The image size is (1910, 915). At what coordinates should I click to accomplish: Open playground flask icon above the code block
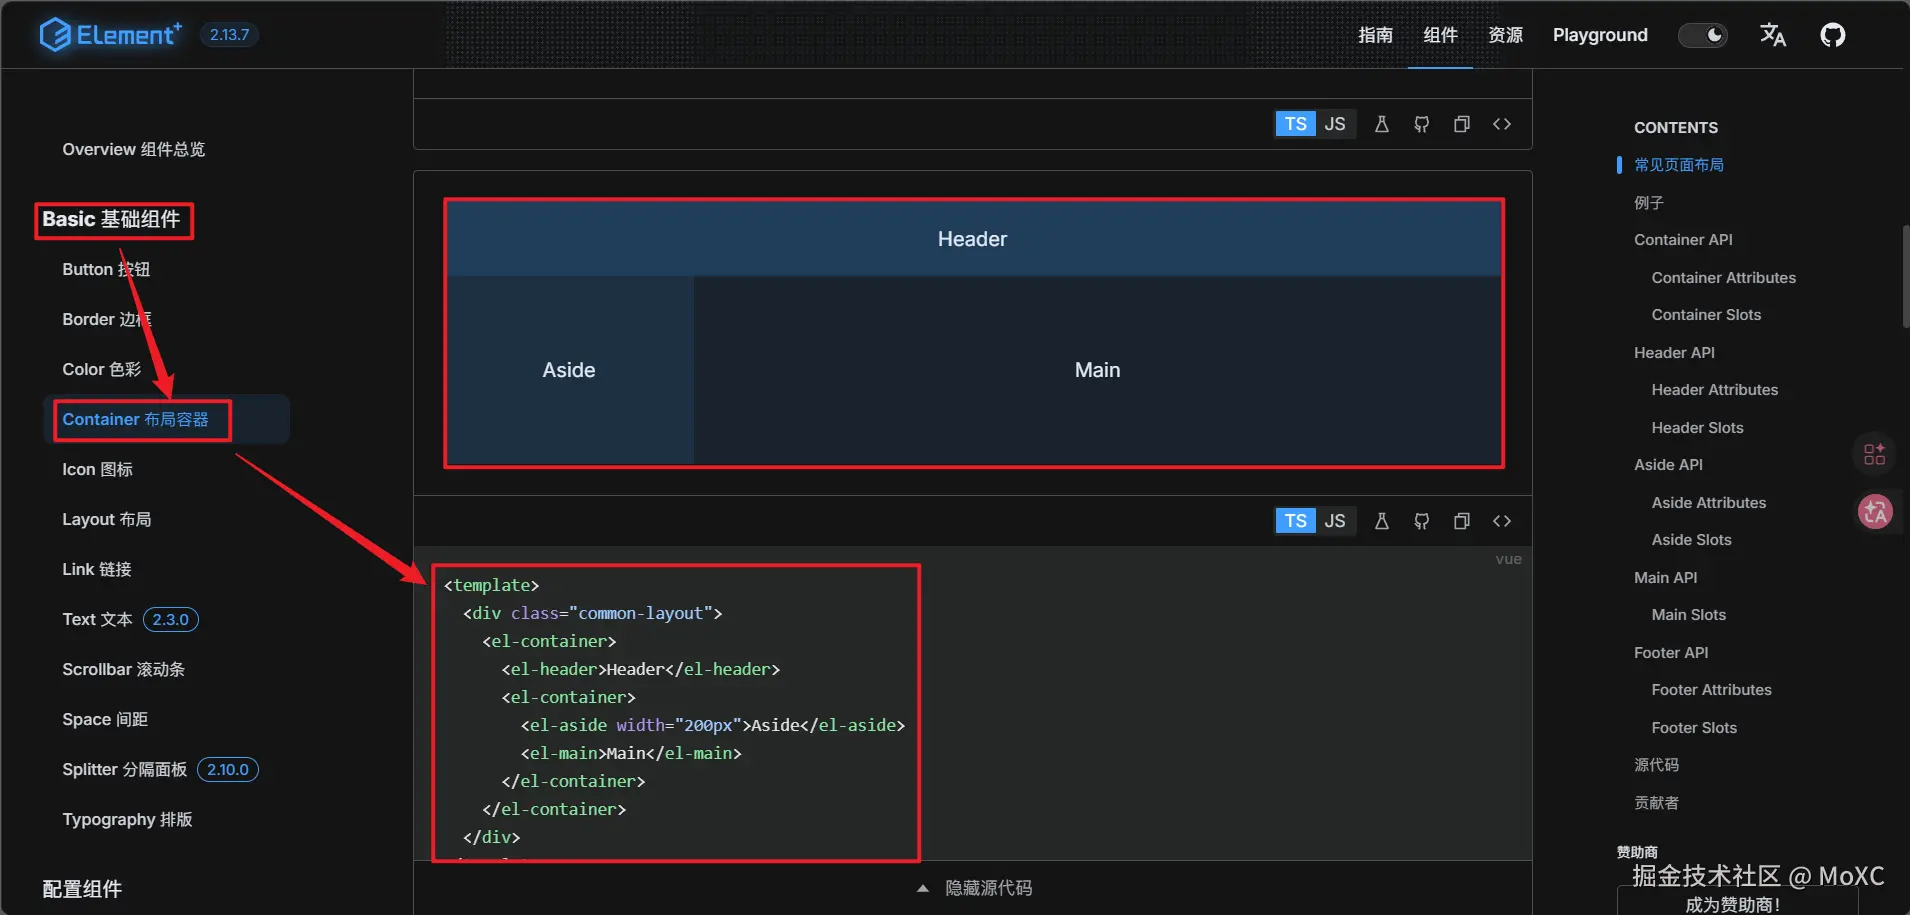tap(1382, 521)
